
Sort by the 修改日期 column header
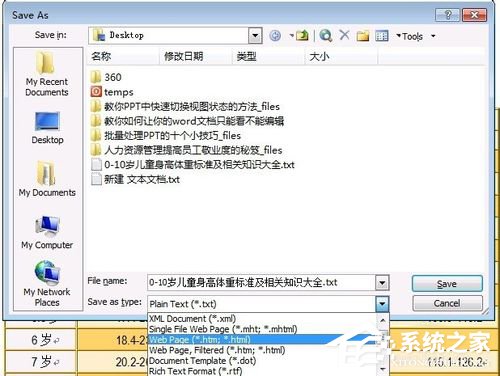(195, 56)
